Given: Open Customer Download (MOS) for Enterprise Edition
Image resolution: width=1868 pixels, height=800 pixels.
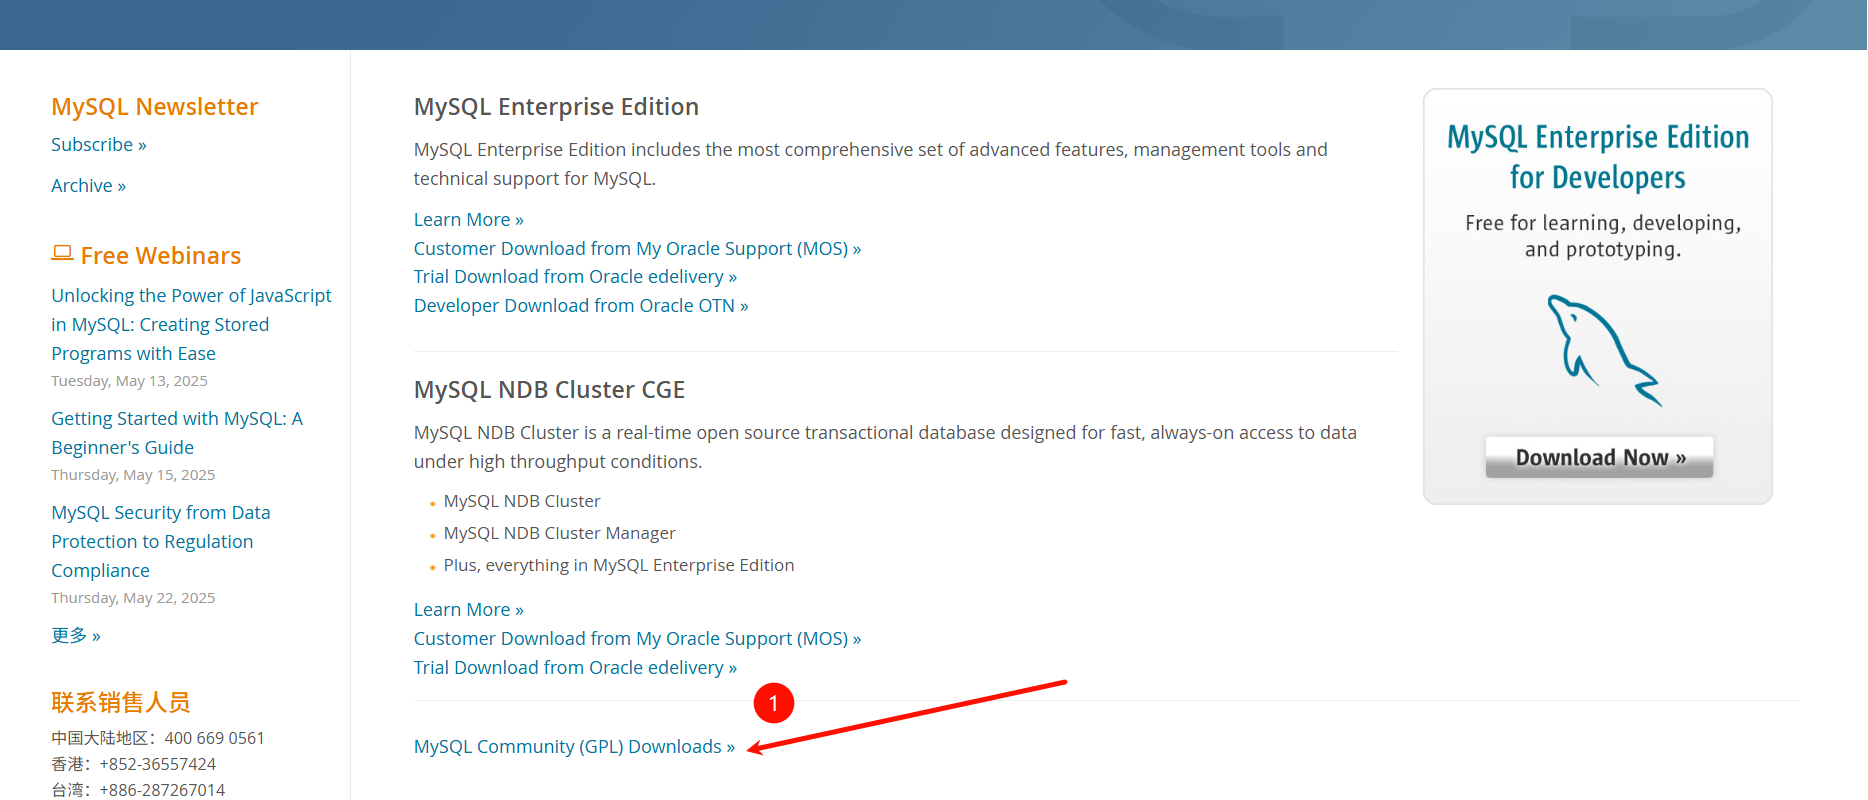Looking at the screenshot, I should (x=637, y=249).
